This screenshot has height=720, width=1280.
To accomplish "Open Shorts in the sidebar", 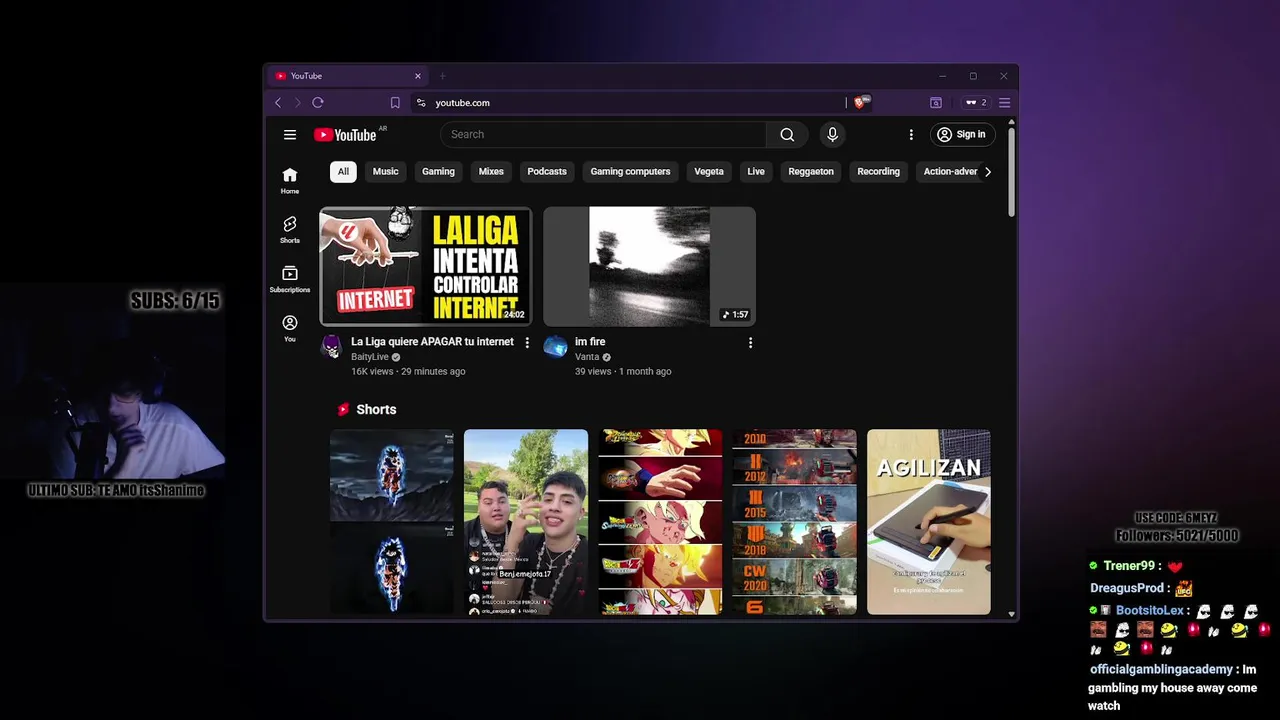I will pos(290,230).
